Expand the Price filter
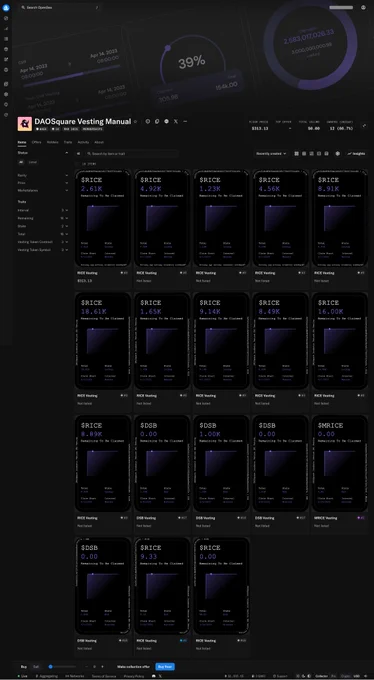This screenshot has width=374, height=680. (43, 183)
